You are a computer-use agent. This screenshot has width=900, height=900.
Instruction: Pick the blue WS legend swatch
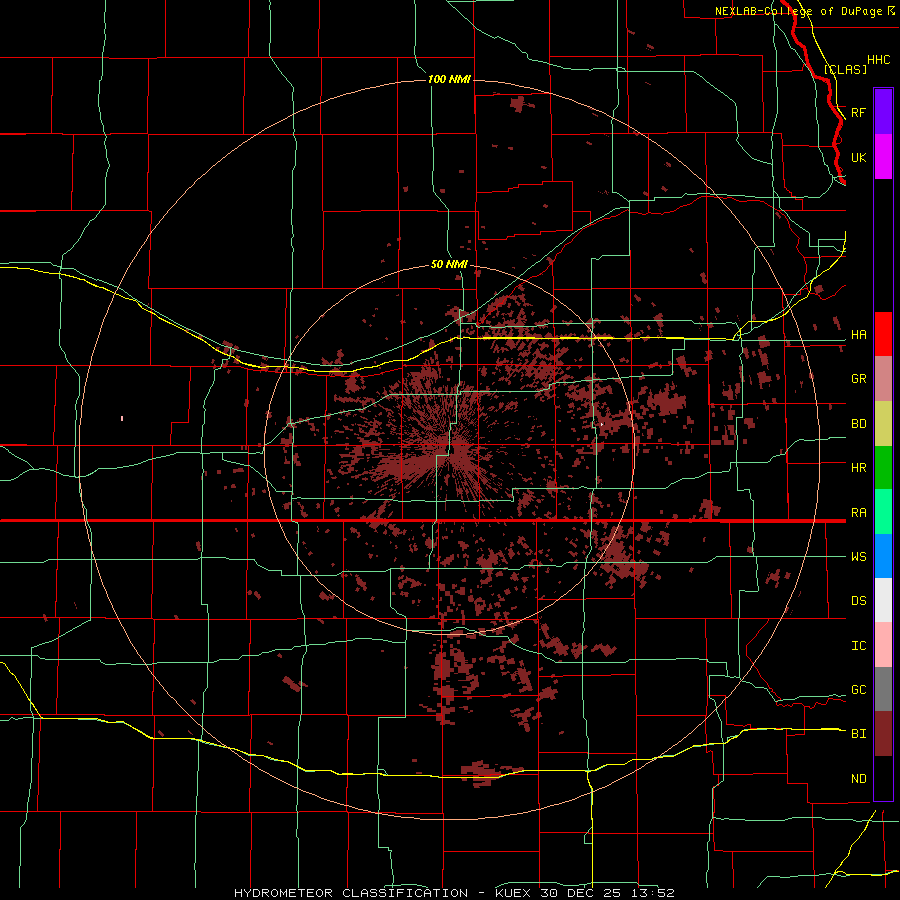pos(883,556)
